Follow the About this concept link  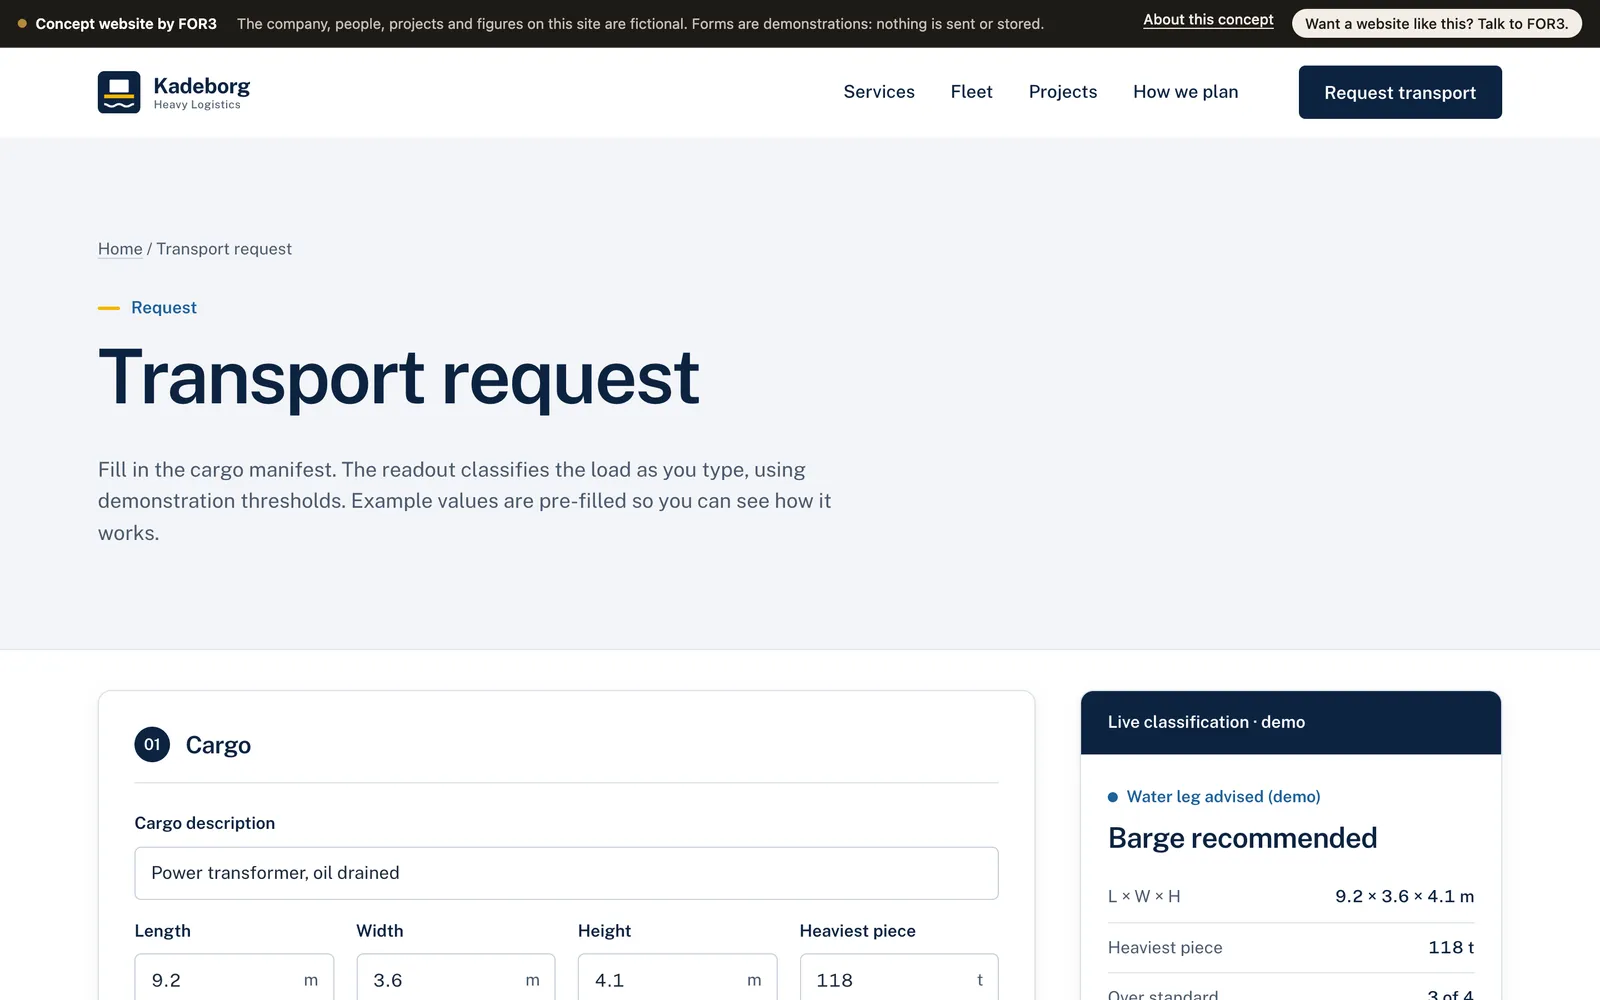(x=1208, y=20)
